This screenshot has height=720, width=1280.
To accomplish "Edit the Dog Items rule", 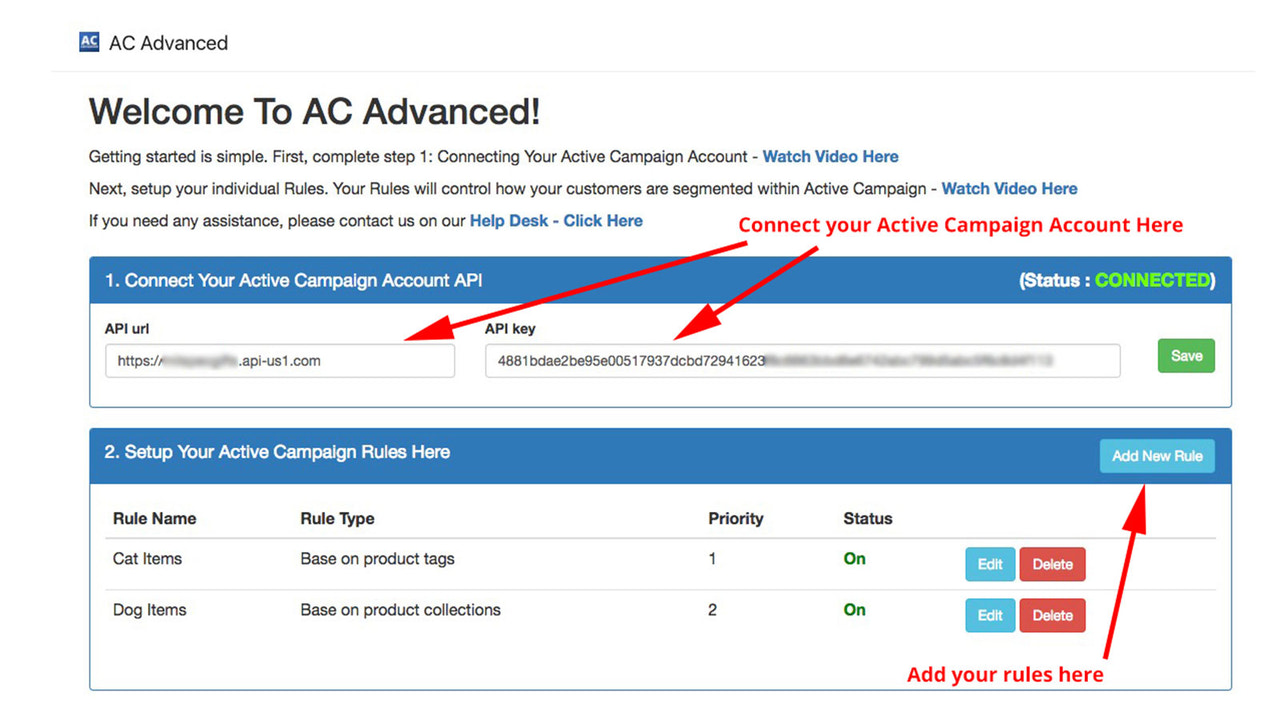I will pyautogui.click(x=990, y=615).
